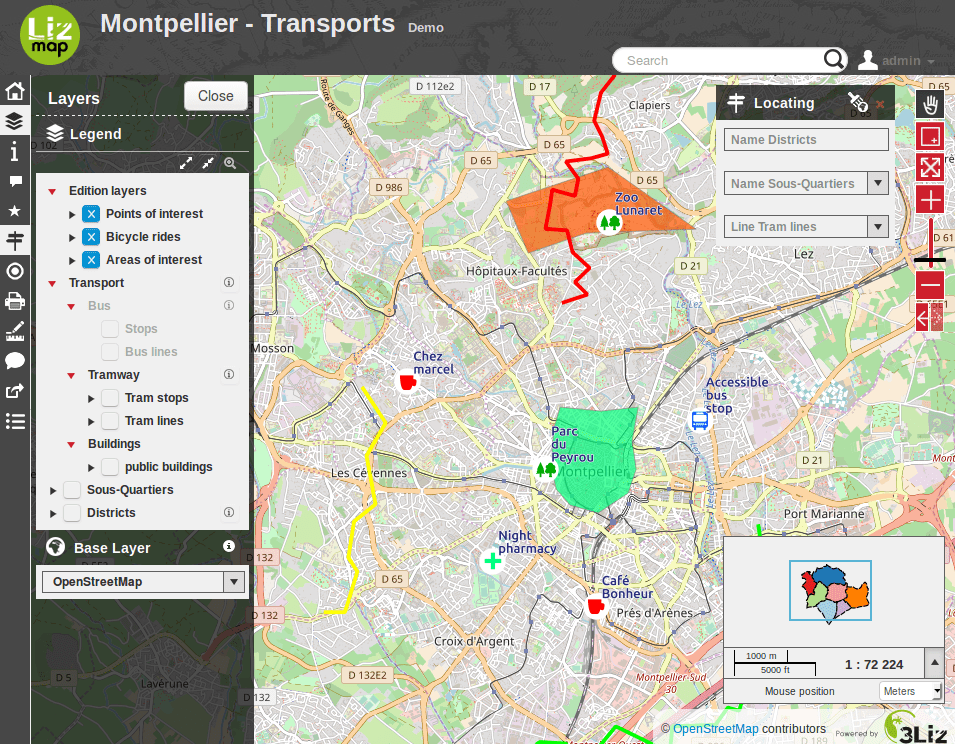955x744 pixels.
Task: Click the legend filter magnifier icon
Action: point(230,163)
